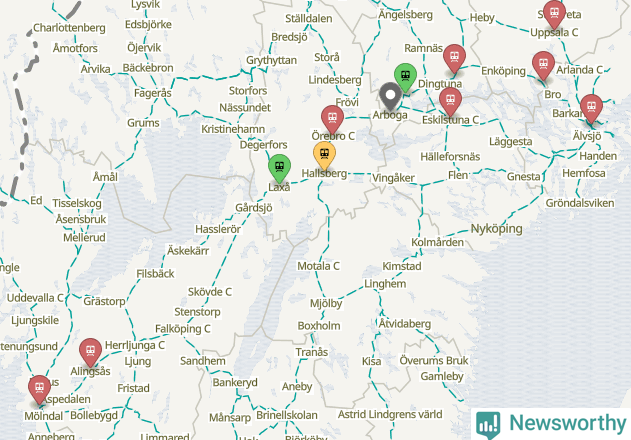Click the red train marker at Älvsjö
The image size is (631, 440).
591,108
